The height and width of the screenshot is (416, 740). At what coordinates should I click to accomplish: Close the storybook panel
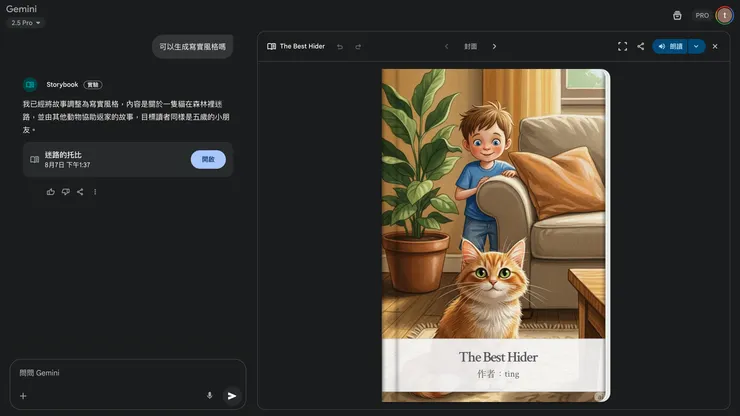[715, 46]
